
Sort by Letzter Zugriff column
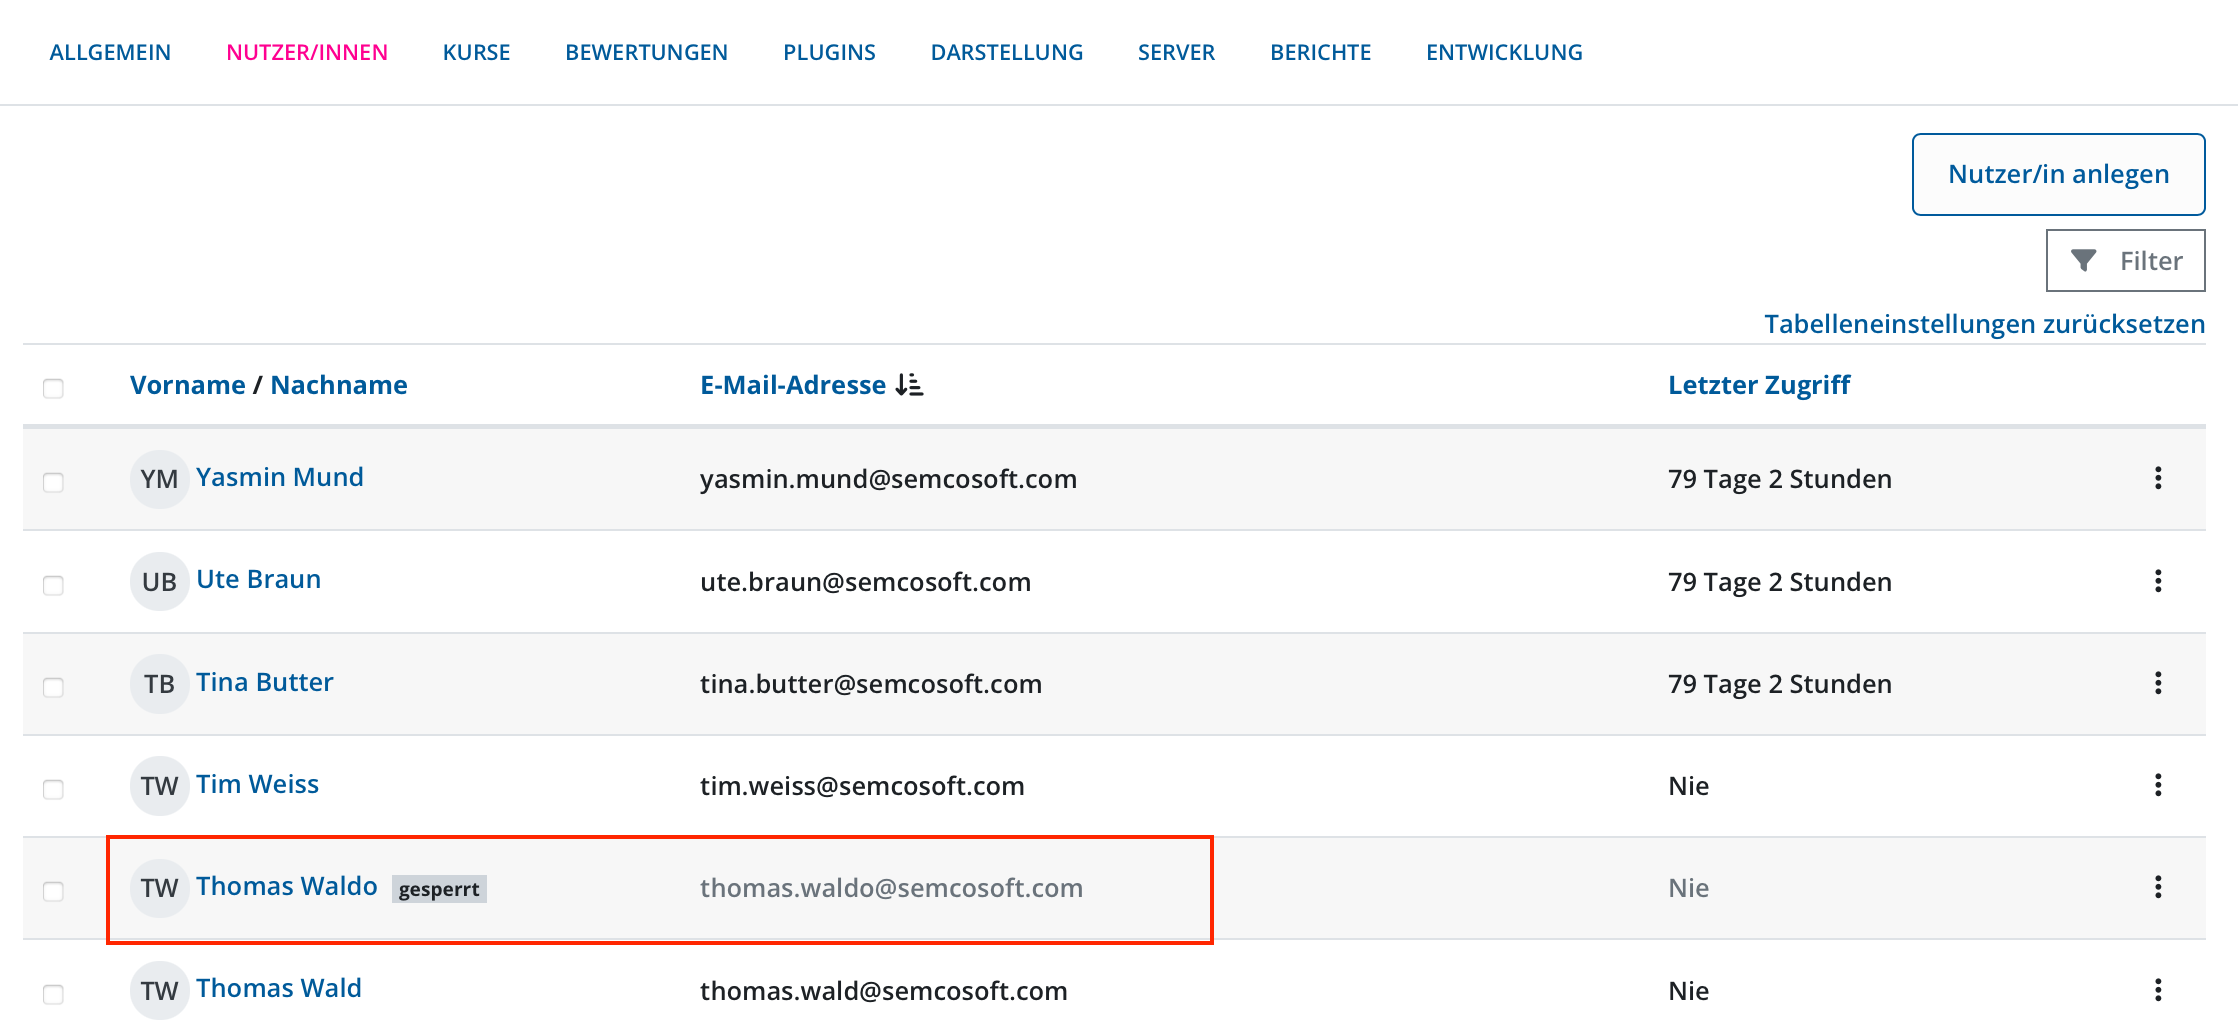pyautogui.click(x=1758, y=384)
